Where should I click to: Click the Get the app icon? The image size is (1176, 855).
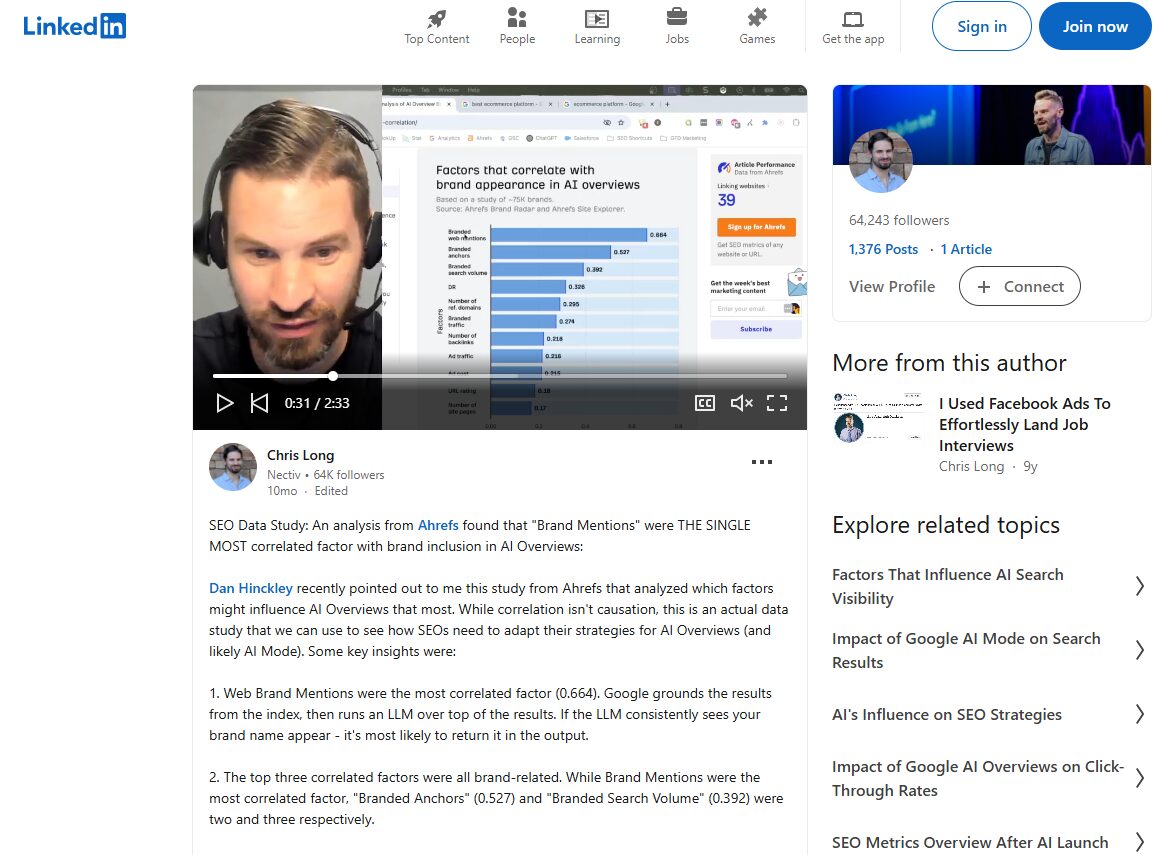pos(852,18)
